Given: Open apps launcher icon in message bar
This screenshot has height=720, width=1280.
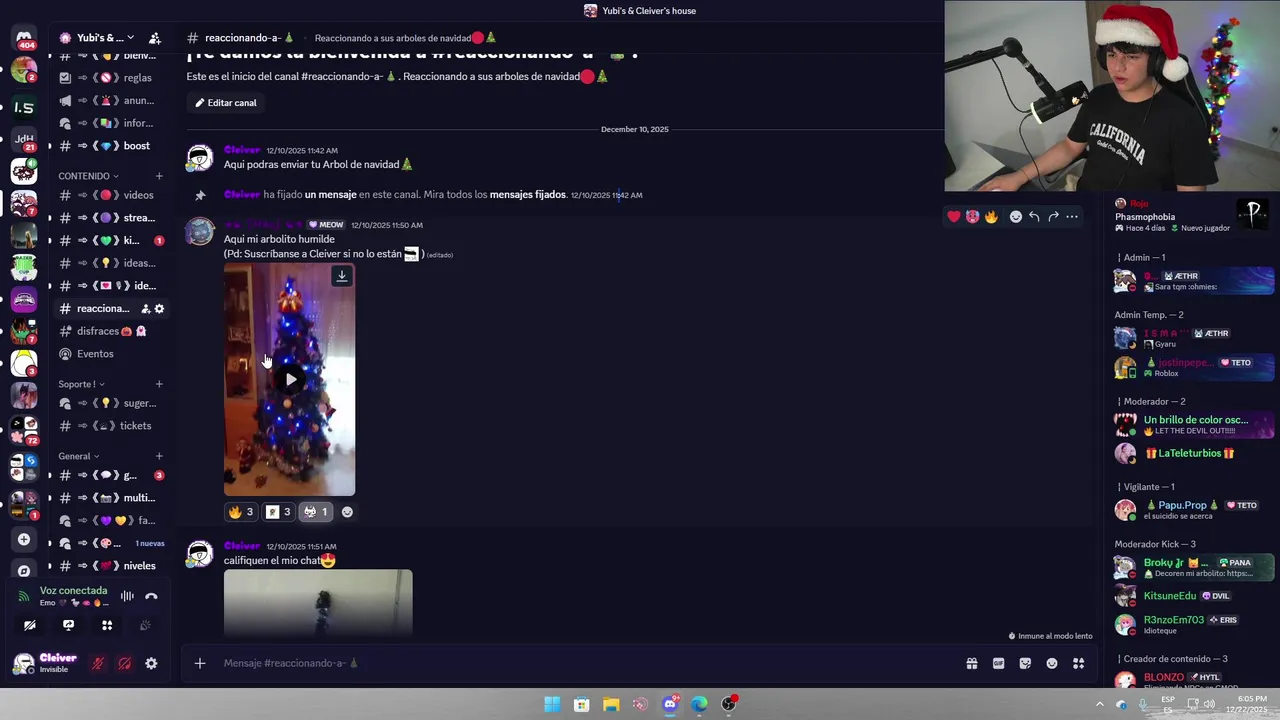Looking at the screenshot, I should pos(1079,663).
